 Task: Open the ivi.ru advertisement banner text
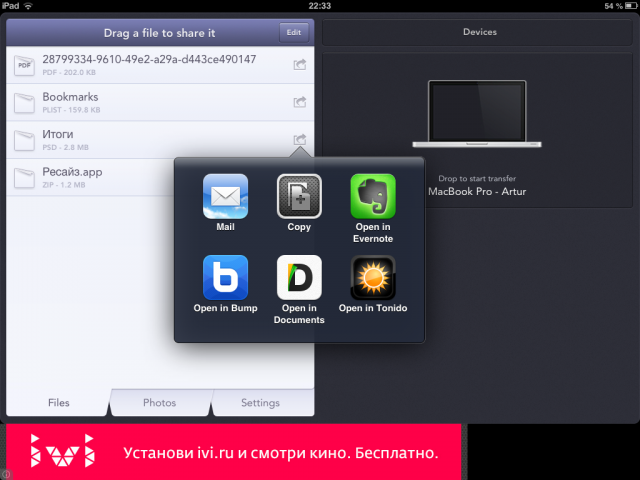tap(281, 453)
